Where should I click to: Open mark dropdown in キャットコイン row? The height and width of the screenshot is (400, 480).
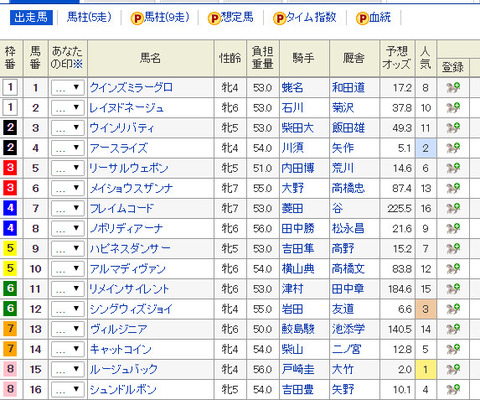(68, 349)
